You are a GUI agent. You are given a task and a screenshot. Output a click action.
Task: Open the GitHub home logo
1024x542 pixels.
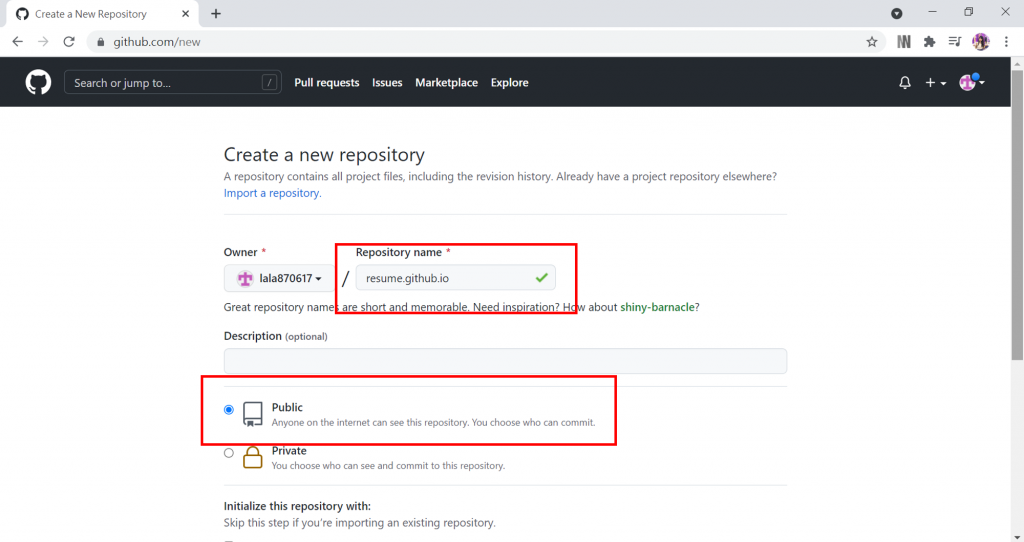point(38,82)
